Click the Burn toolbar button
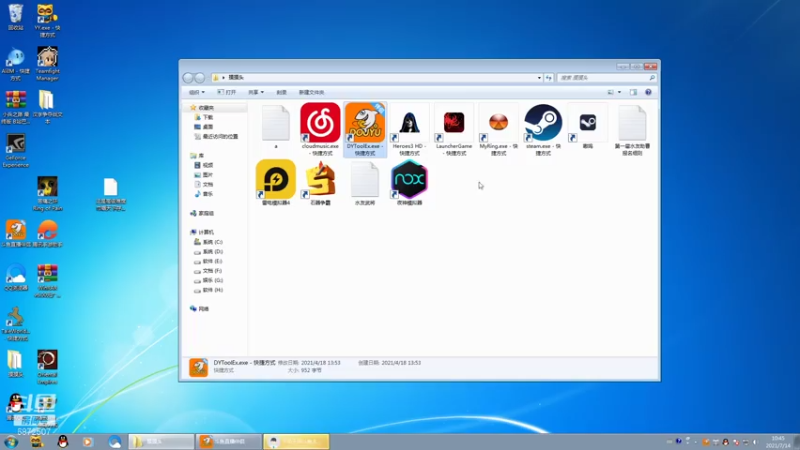The width and height of the screenshot is (800, 450). click(282, 92)
